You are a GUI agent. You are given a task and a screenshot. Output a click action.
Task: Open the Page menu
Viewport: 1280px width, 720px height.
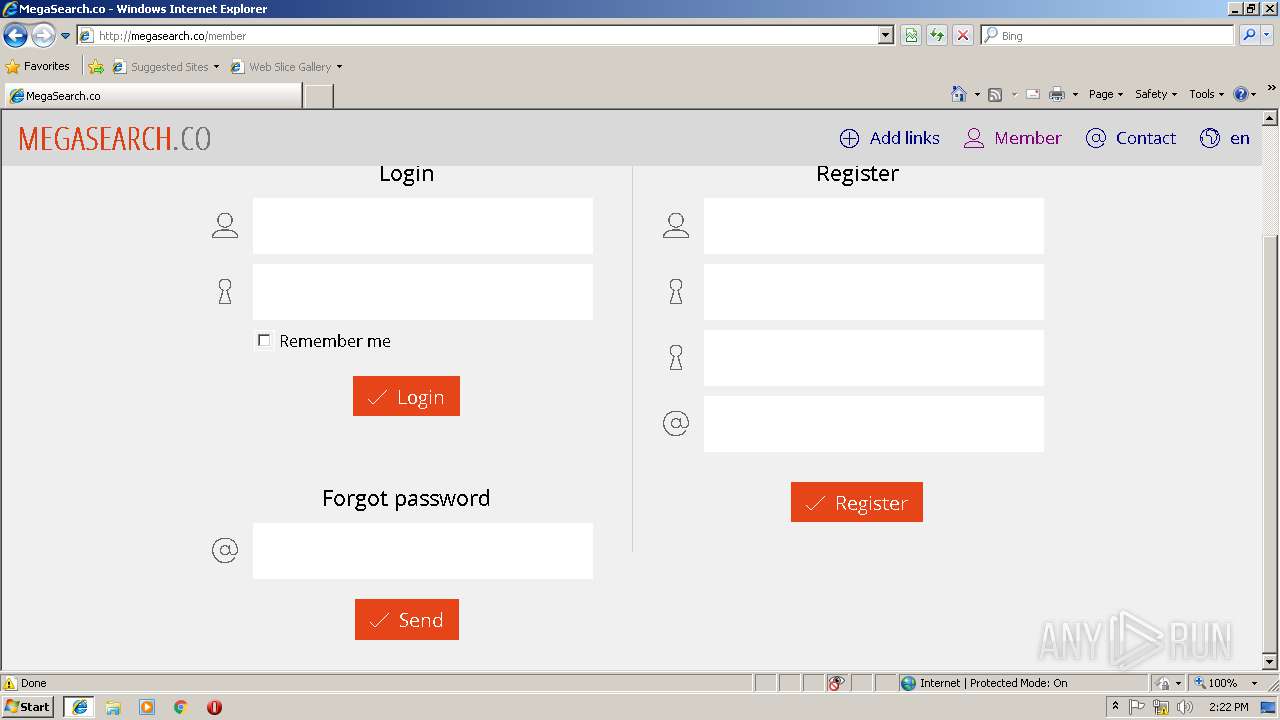[x=1106, y=94]
